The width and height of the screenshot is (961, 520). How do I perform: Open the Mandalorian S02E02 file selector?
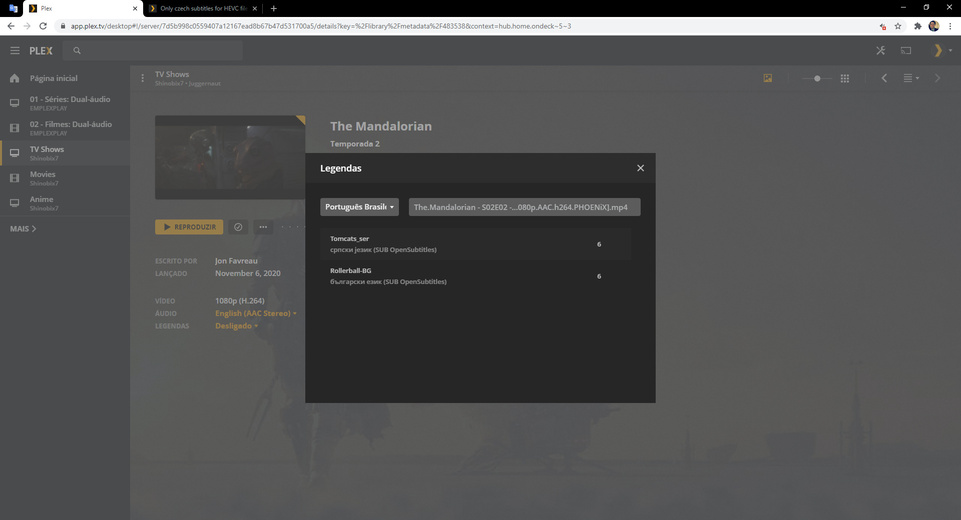coord(525,207)
